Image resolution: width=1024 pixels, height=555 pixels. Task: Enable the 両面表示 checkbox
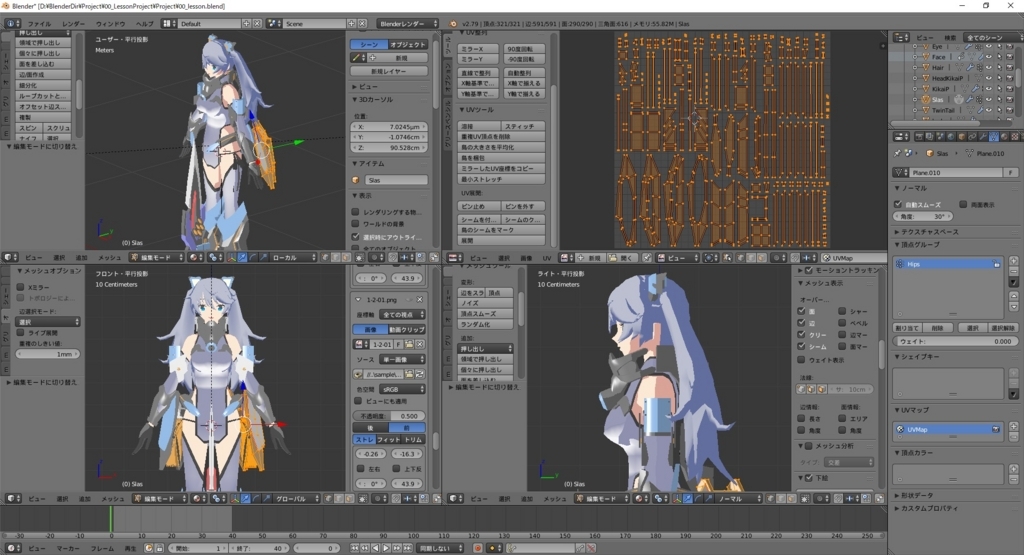click(963, 204)
